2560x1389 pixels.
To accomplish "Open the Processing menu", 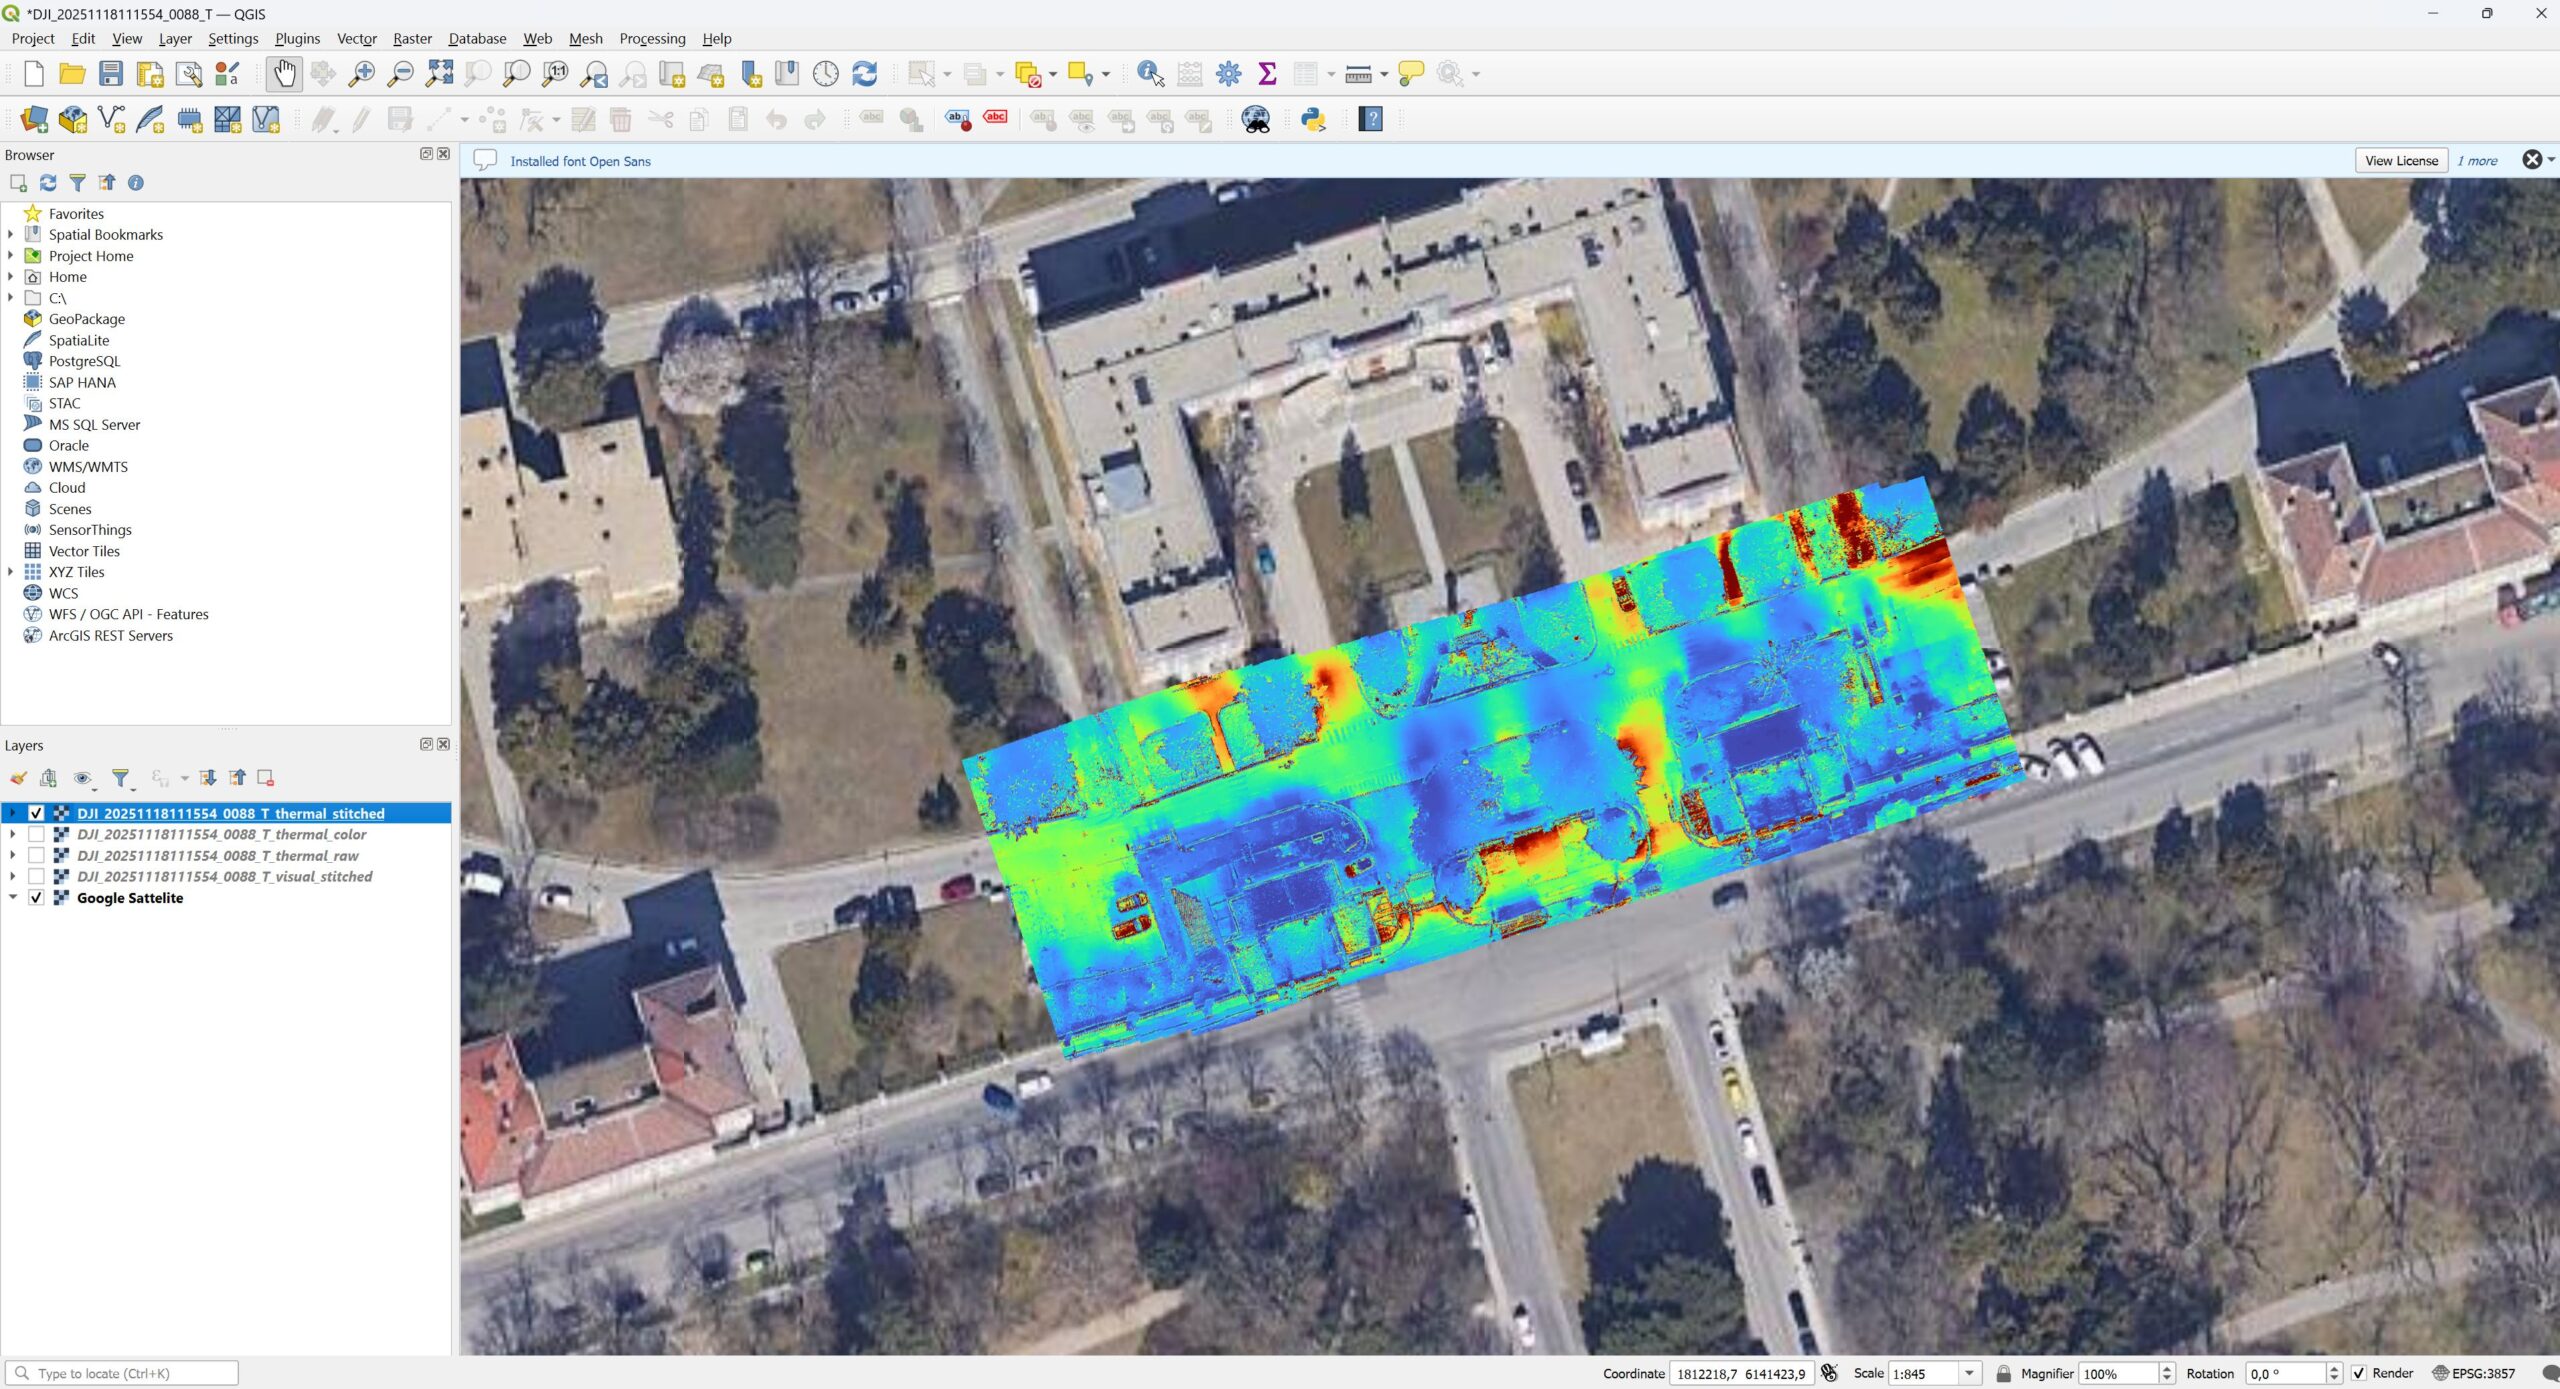I will (652, 38).
